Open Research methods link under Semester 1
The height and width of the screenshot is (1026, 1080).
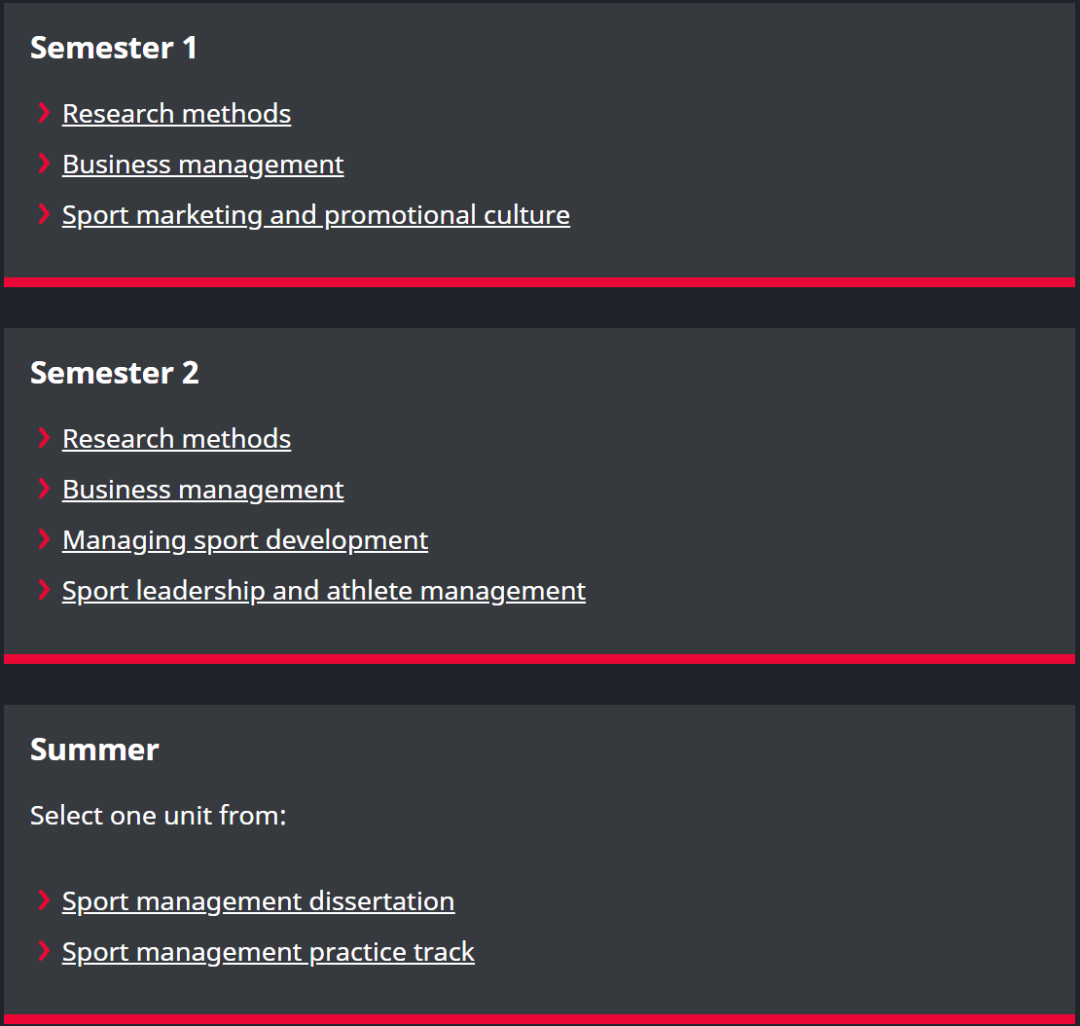pyautogui.click(x=176, y=114)
